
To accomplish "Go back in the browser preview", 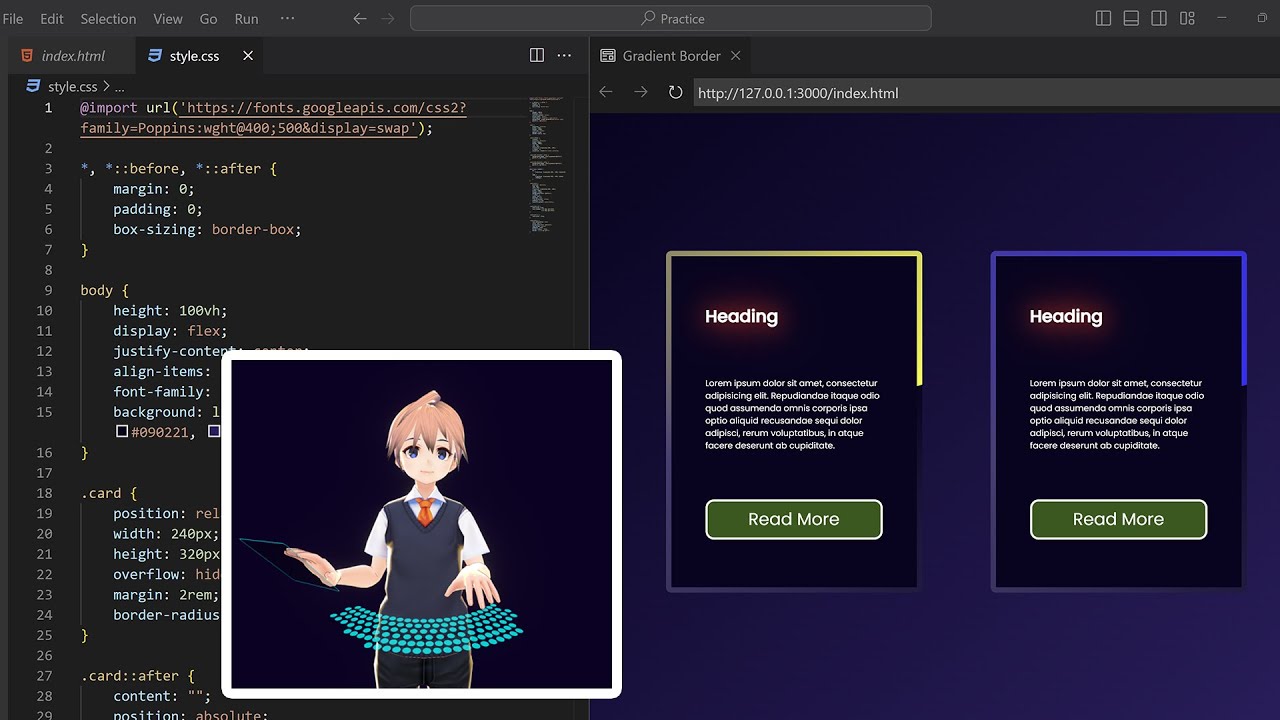I will tap(606, 92).
